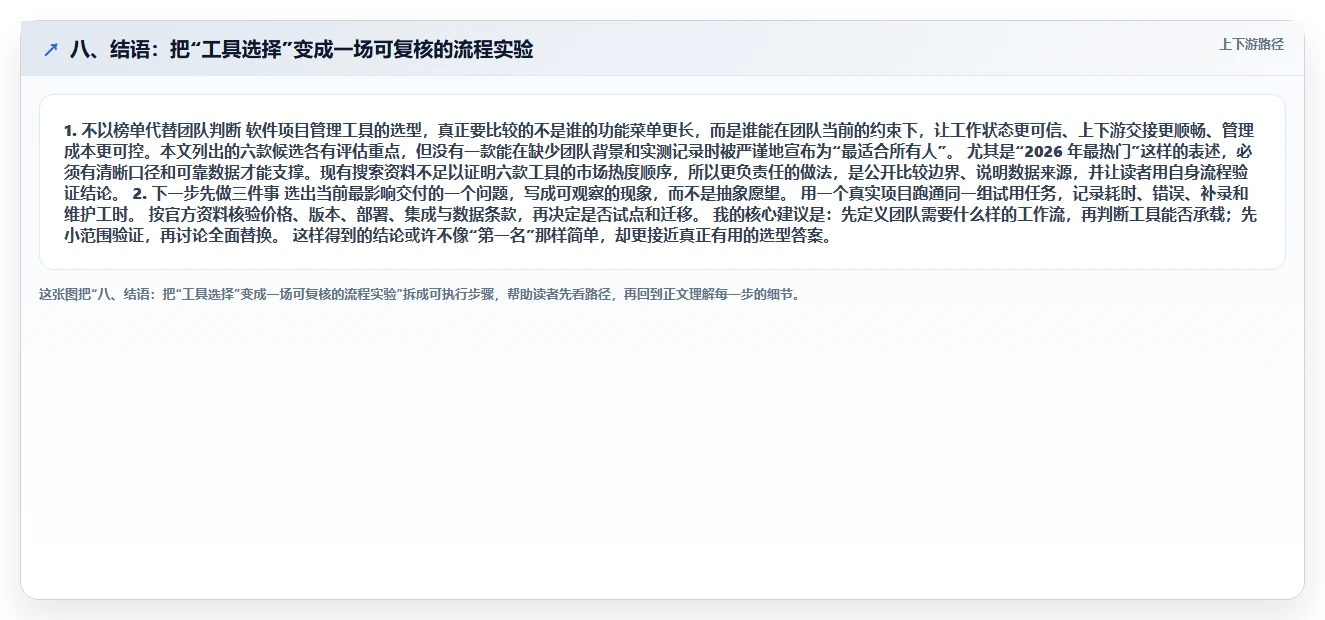Click the blue arrow icon beside the heading
Viewport: 1325px width, 620px height.
pos(51,50)
